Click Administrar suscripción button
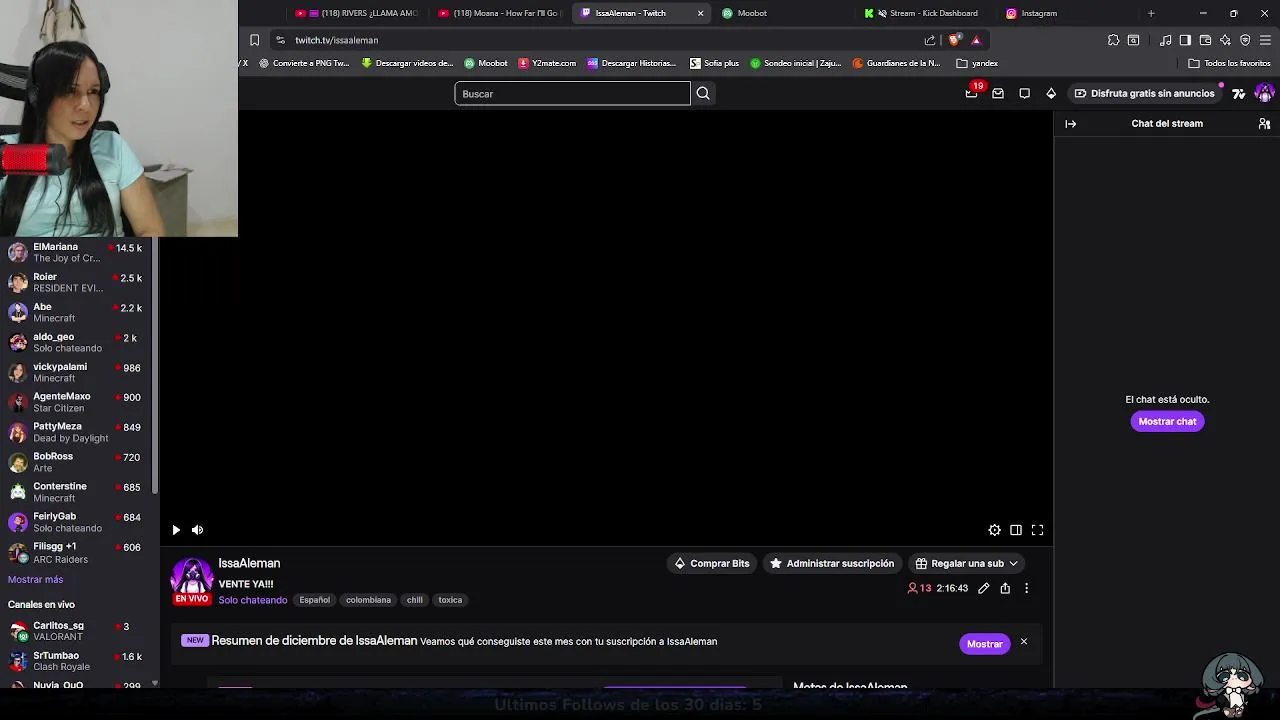 830,563
